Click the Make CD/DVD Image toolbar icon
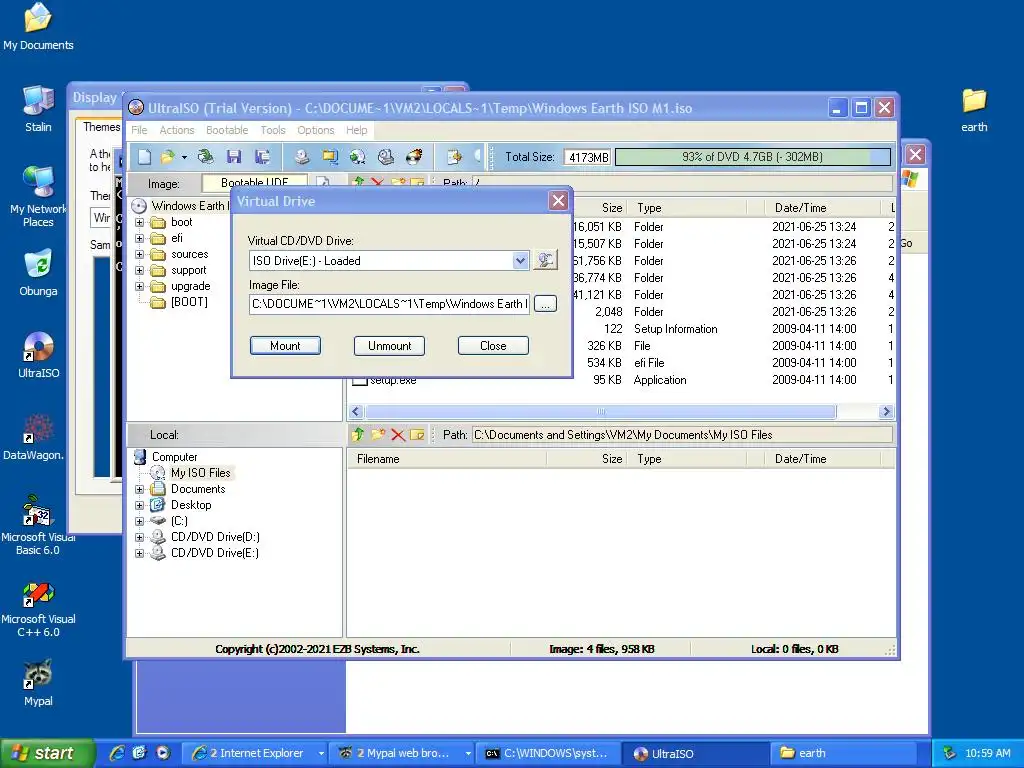Viewport: 1024px width, 768px height. (302, 157)
